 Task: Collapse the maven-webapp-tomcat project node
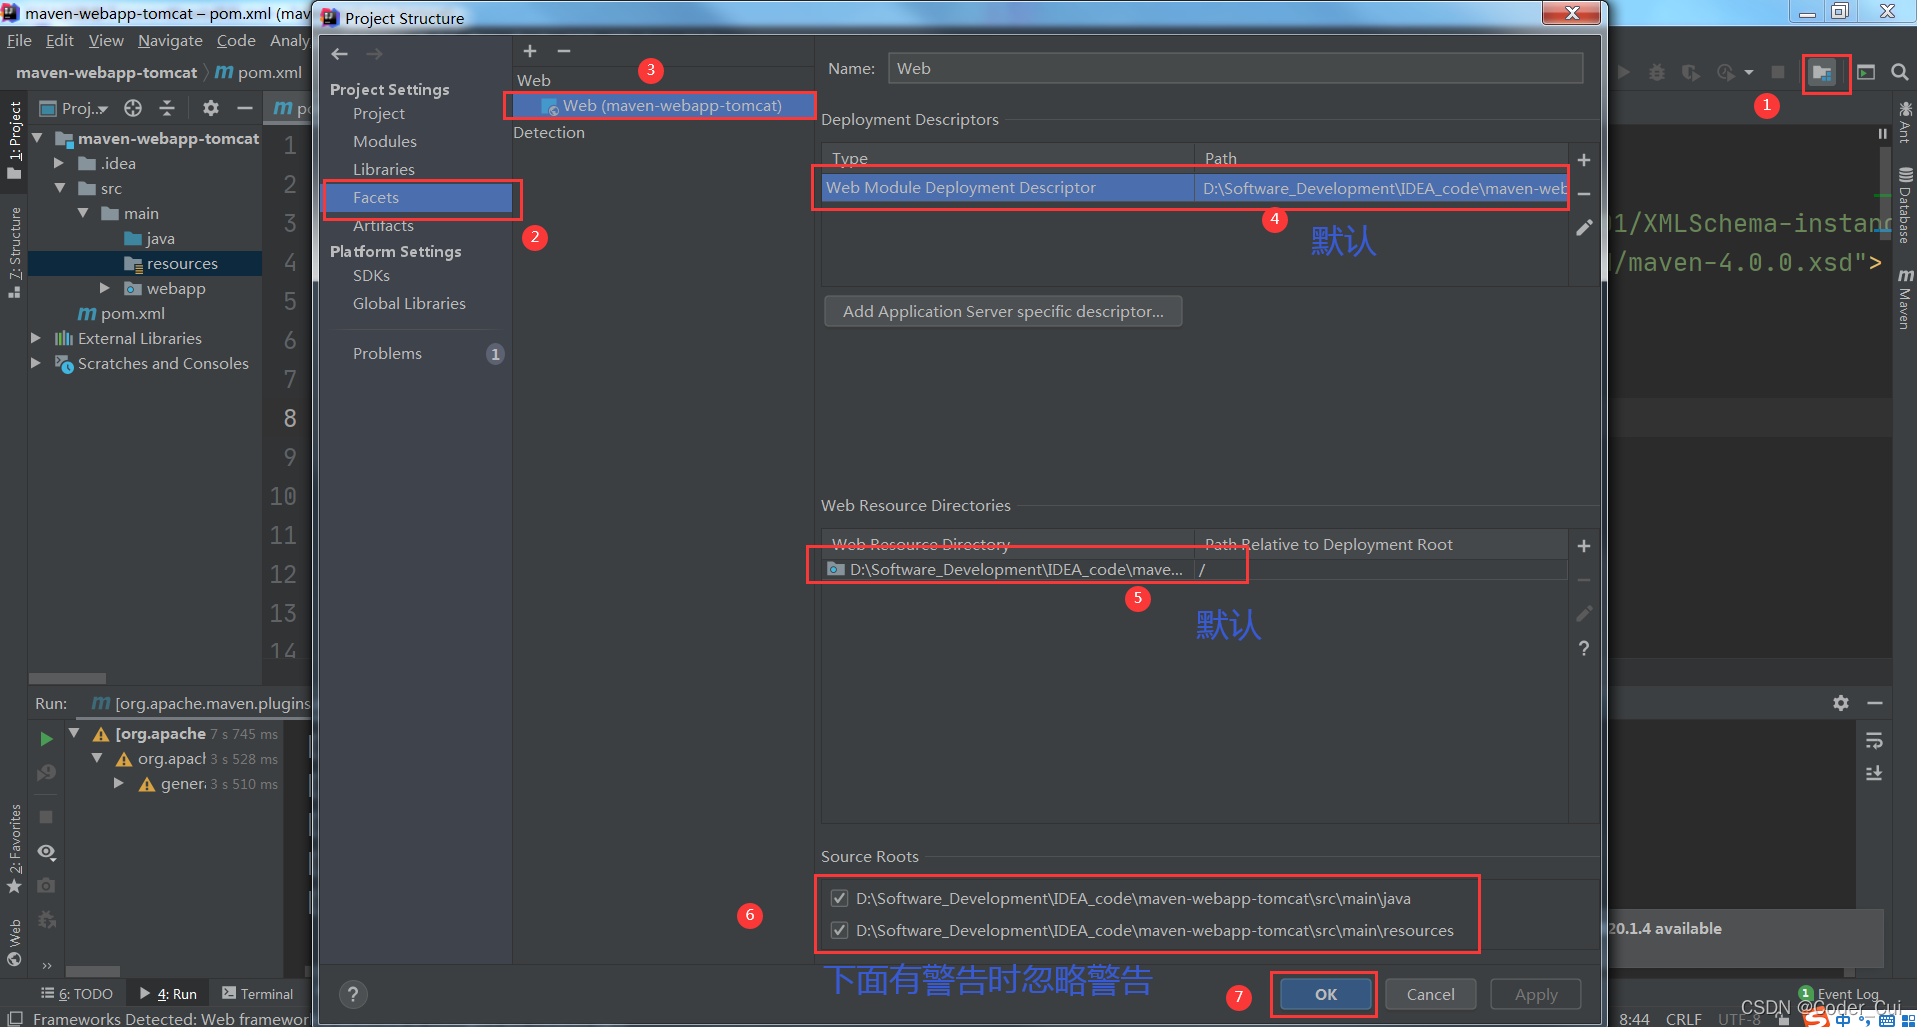pos(38,138)
